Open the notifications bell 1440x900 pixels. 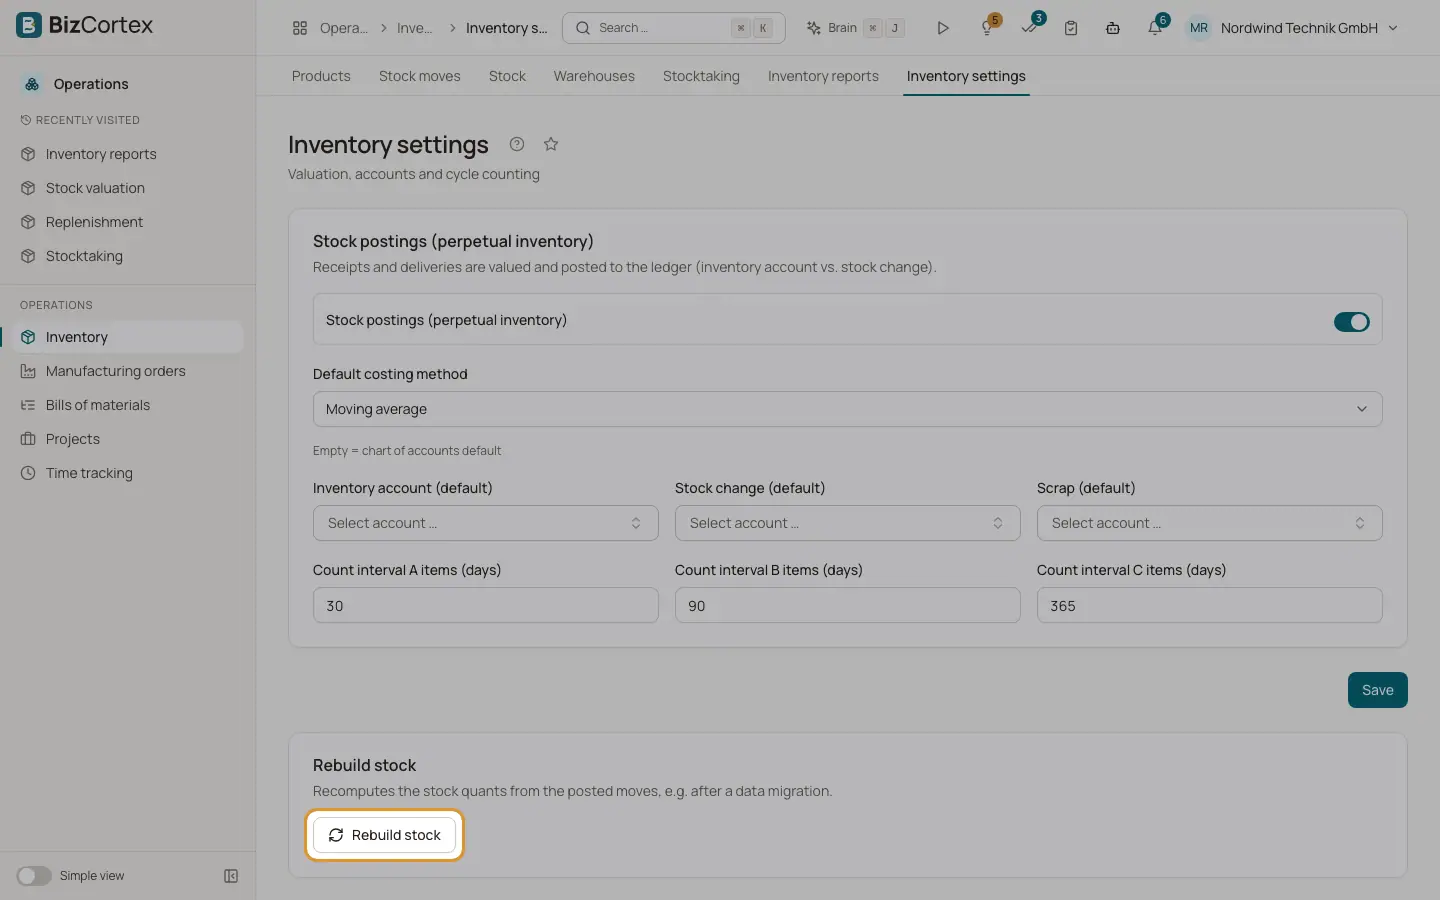1155,28
